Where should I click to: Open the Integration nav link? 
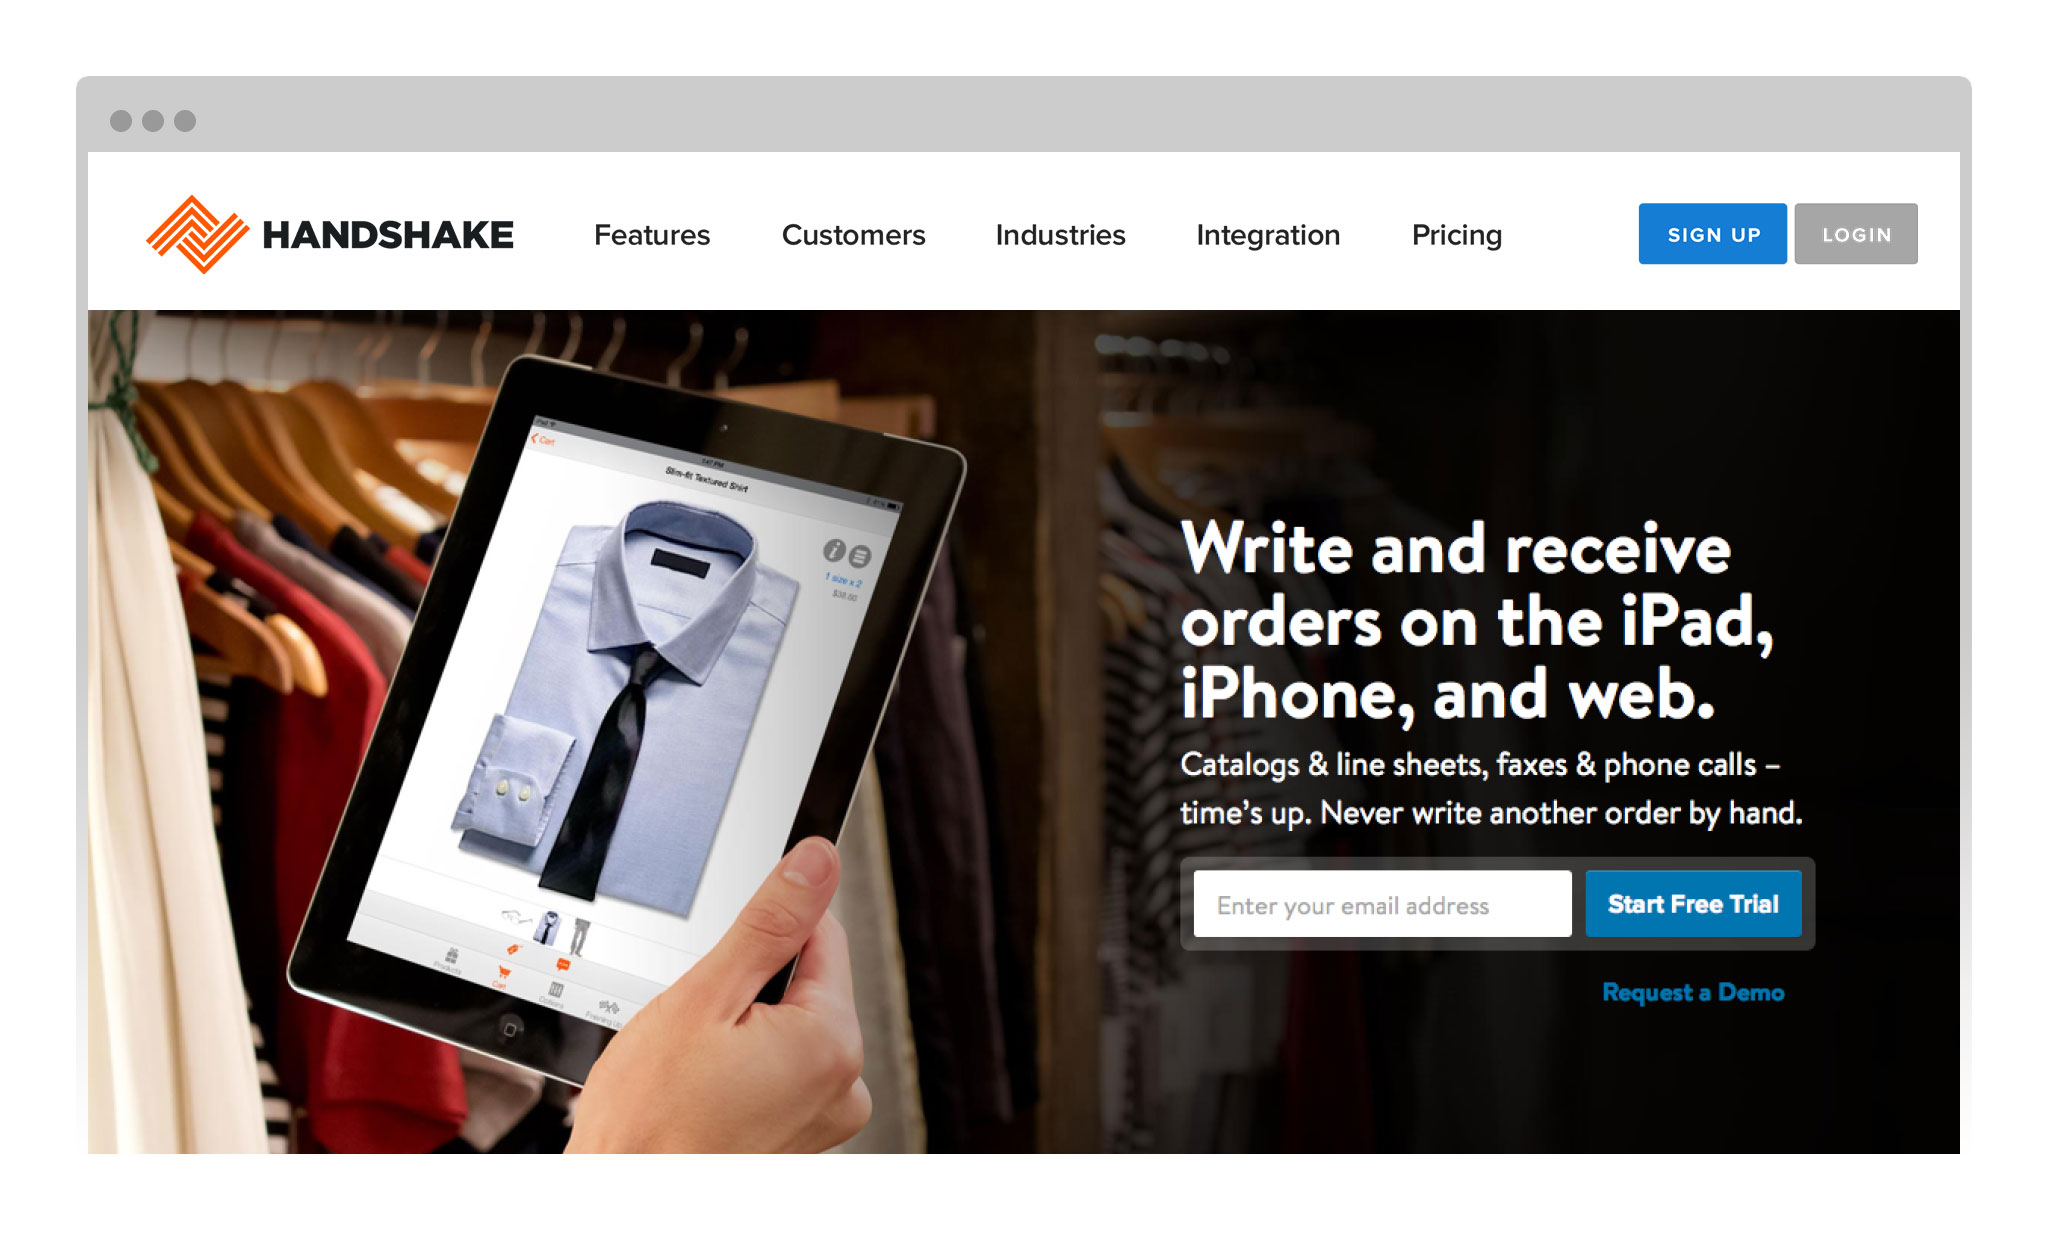[x=1268, y=235]
